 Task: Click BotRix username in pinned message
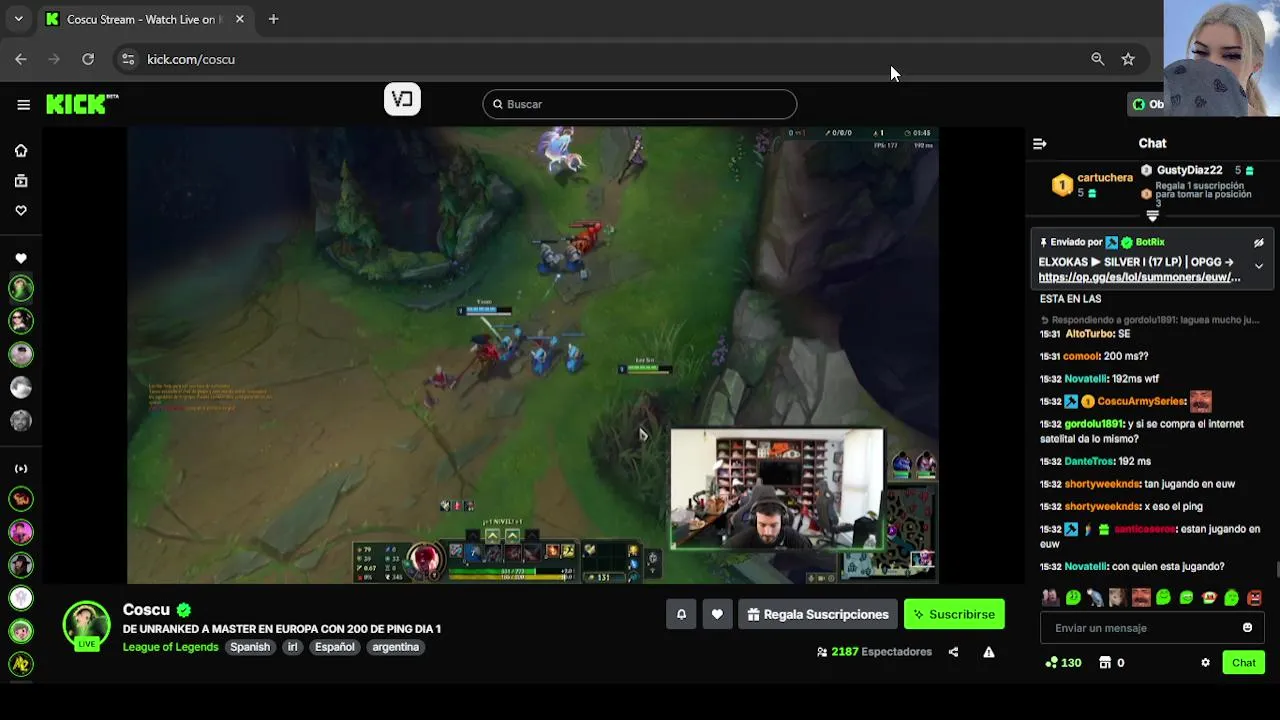[1150, 242]
